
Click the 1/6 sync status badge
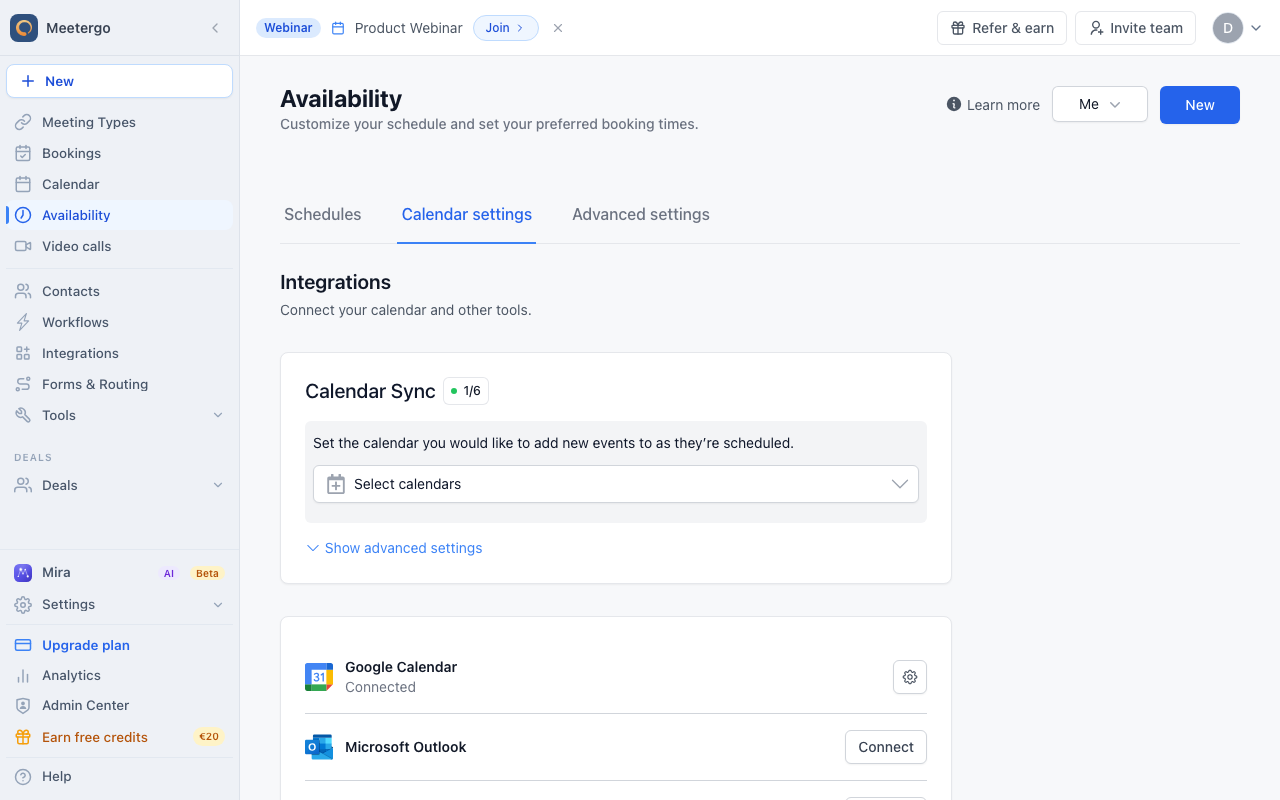466,391
